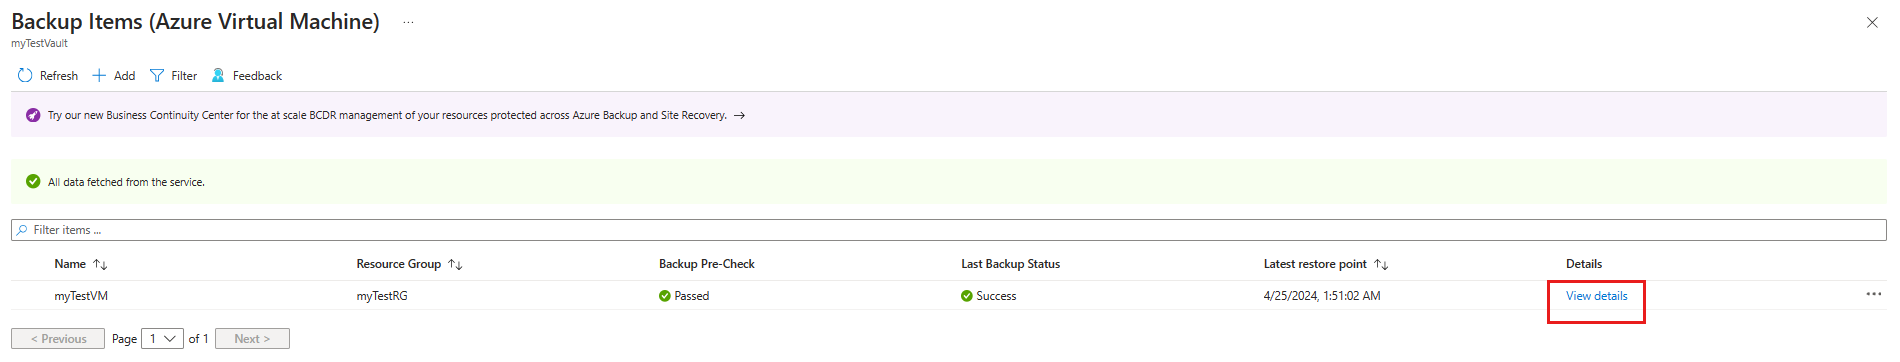Open the ellipsis menu beside page title

[408, 22]
